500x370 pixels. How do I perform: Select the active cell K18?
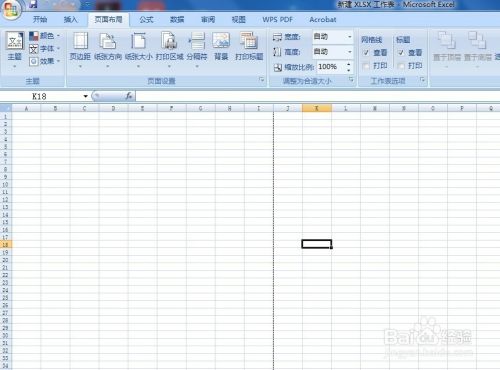pos(317,244)
